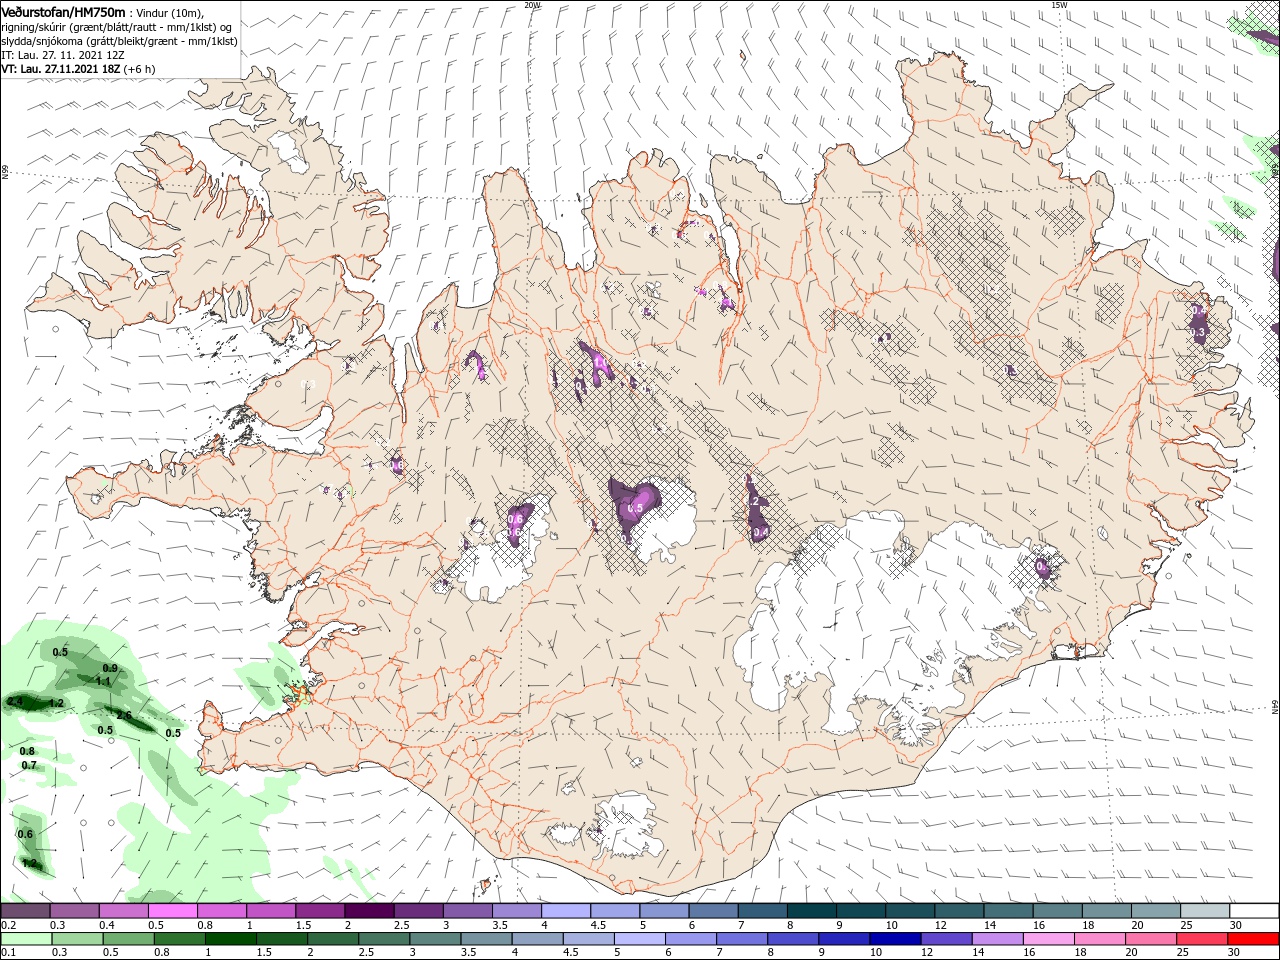Pick the bottom-row 1 darkest green swatch

(x=231, y=939)
